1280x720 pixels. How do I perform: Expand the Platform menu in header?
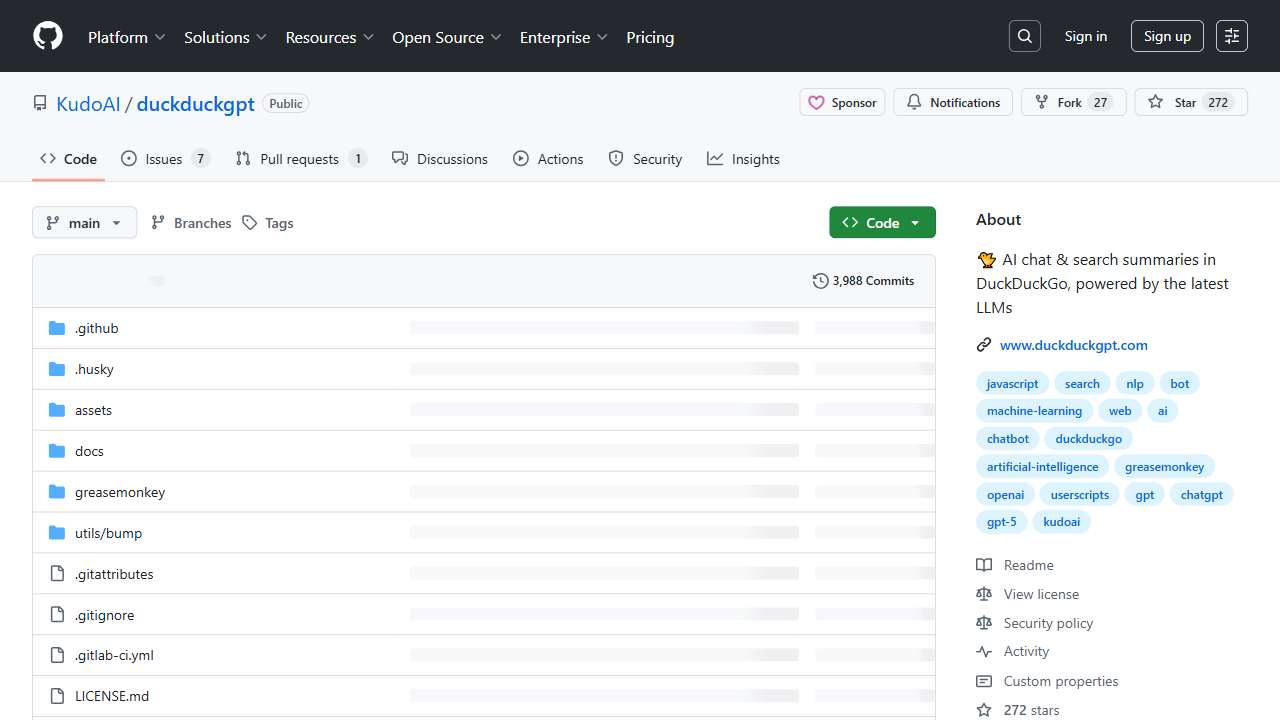(x=126, y=37)
